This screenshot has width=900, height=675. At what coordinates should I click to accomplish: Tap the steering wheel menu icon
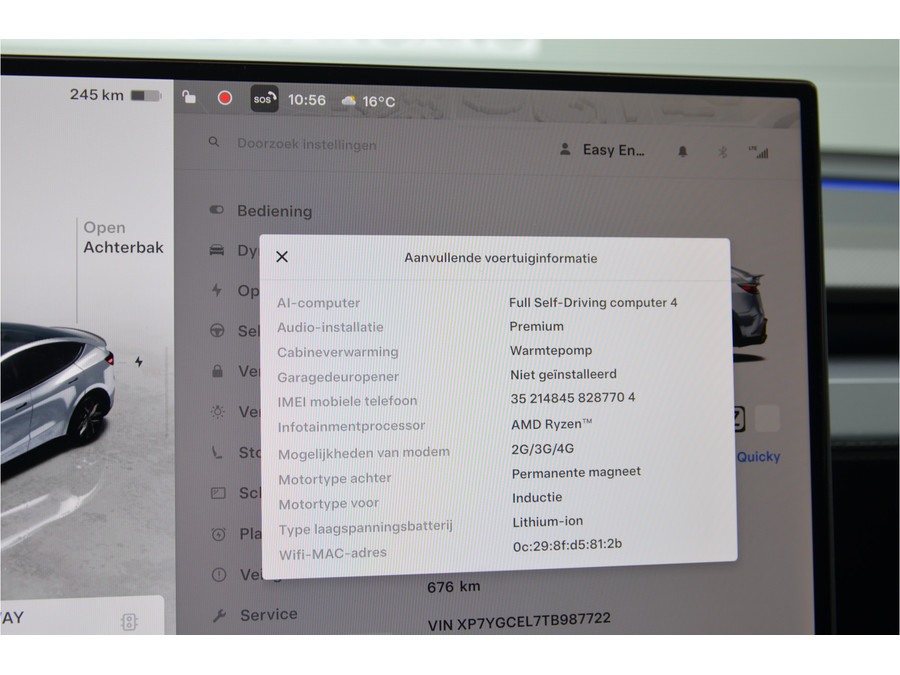217,331
